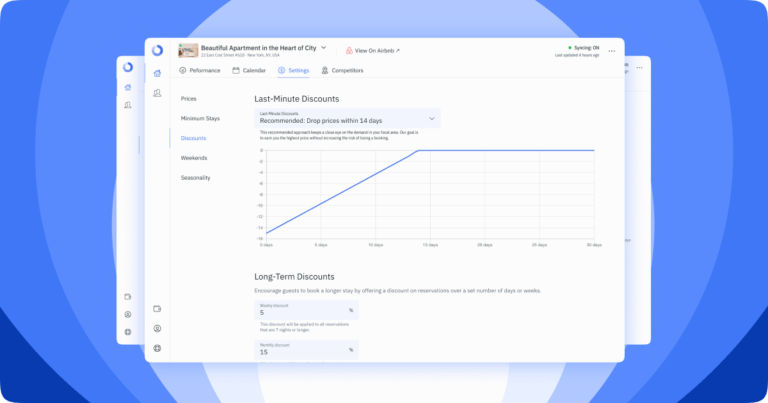Viewport: 768px width, 403px height.
Task: Open the Minimum Stays settings section
Action: click(x=200, y=119)
